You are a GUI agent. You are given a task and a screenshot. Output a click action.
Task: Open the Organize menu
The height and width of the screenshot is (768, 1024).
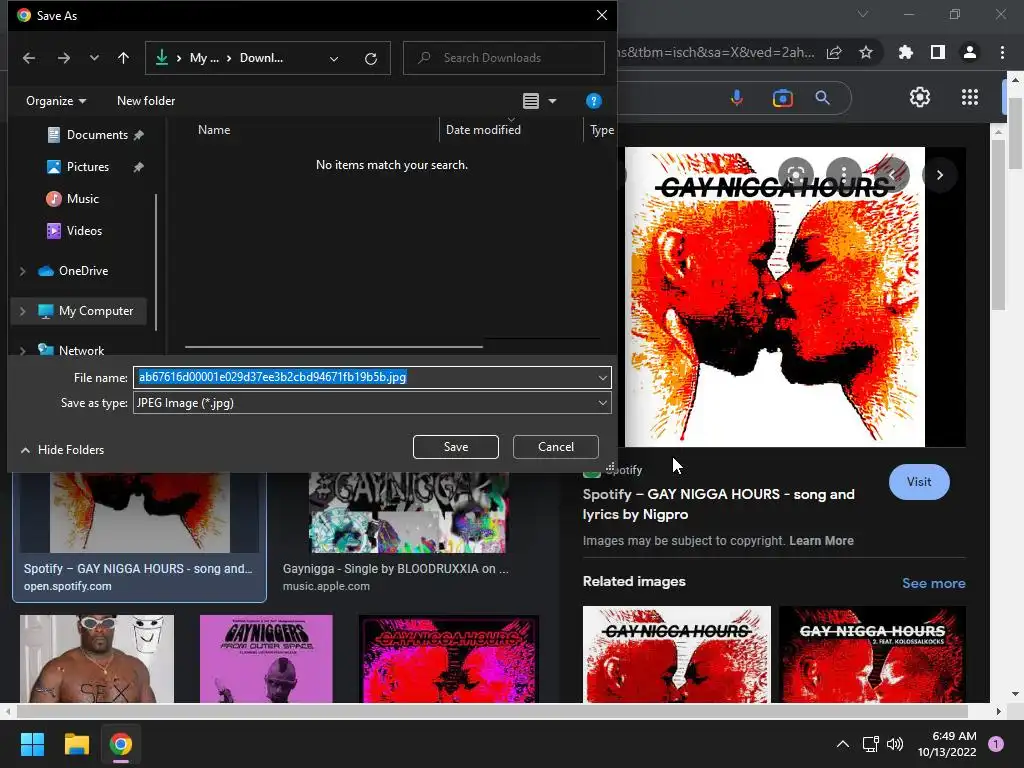pyautogui.click(x=56, y=101)
